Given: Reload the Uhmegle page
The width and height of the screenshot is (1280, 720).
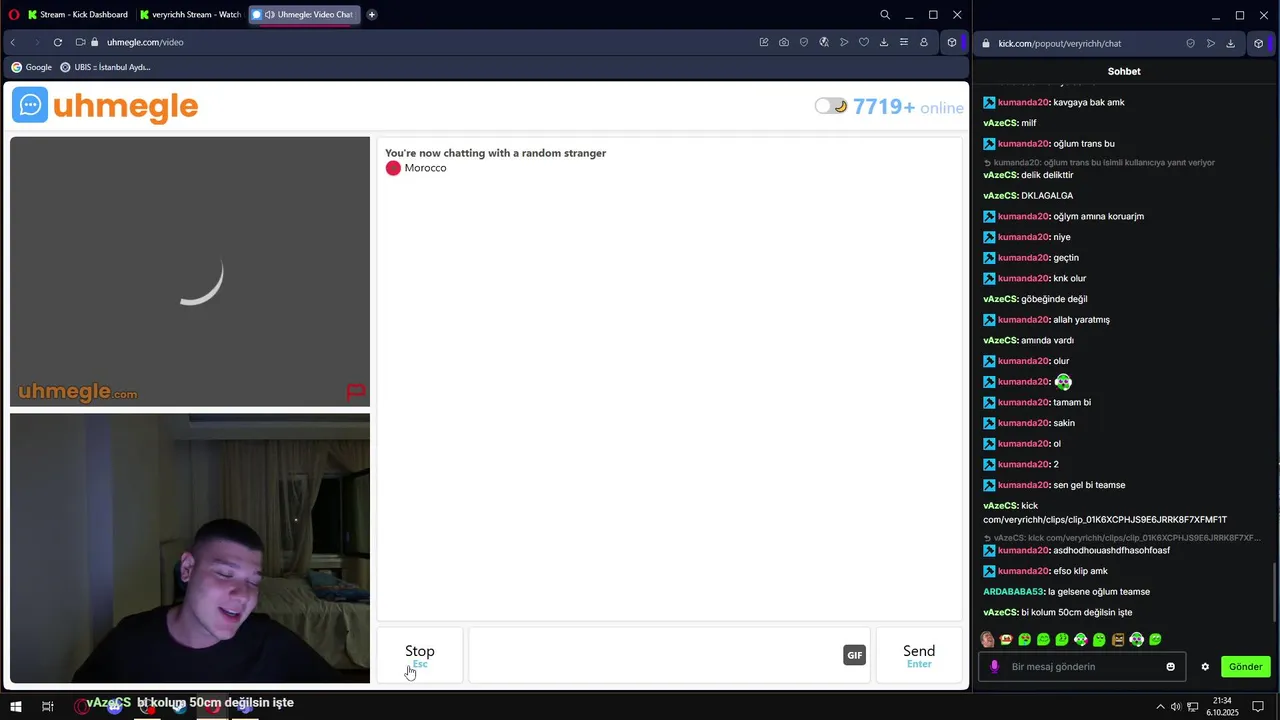Looking at the screenshot, I should tap(58, 42).
